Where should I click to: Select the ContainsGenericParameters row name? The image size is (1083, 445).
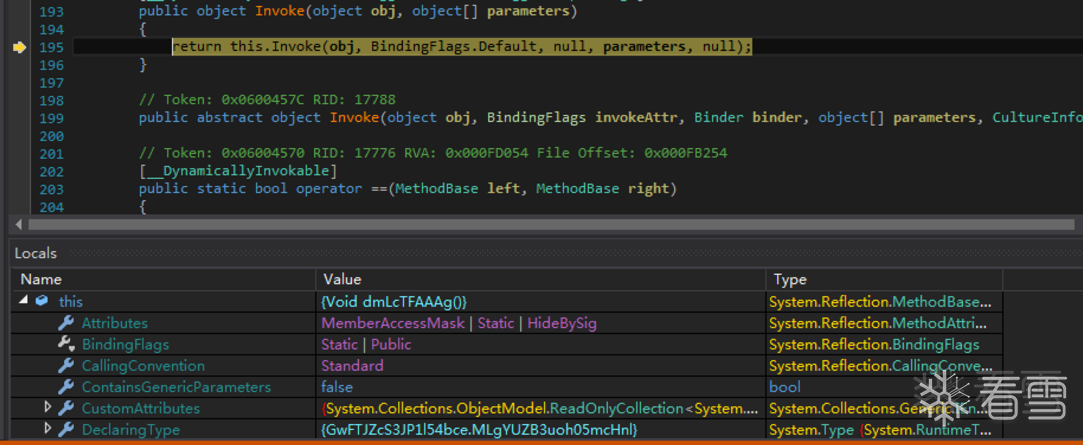[176, 387]
